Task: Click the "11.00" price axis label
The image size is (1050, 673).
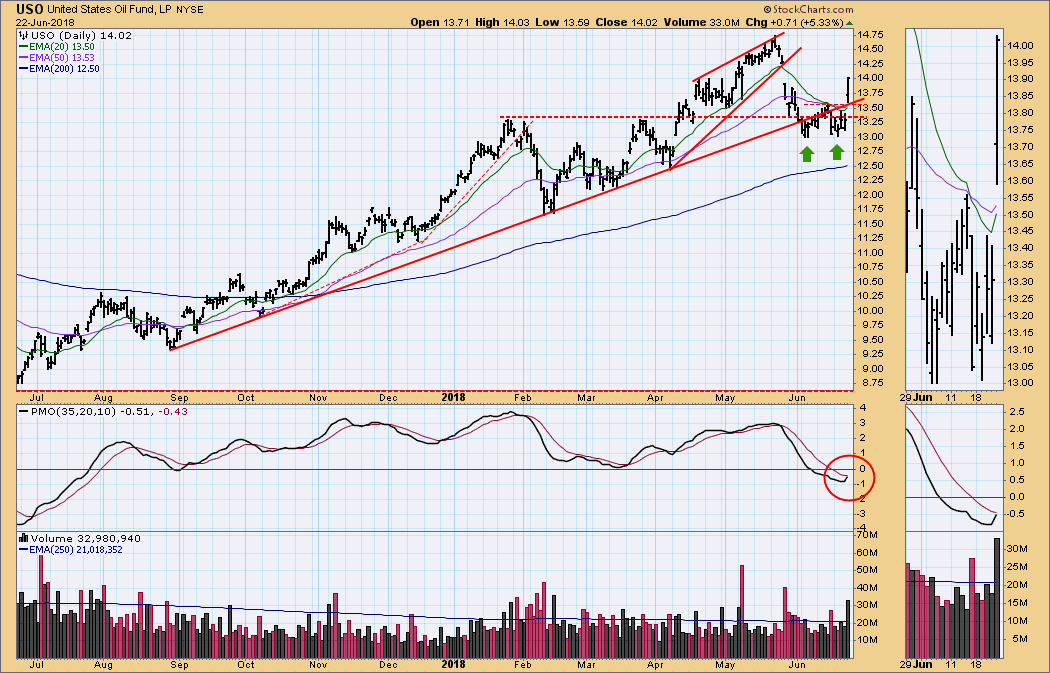Action: tap(871, 252)
